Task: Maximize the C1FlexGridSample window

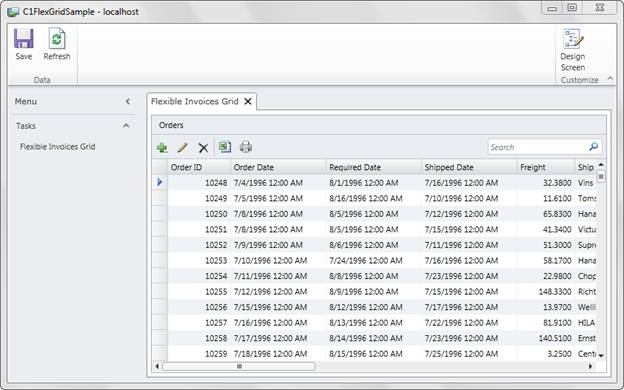Action: click(x=572, y=8)
